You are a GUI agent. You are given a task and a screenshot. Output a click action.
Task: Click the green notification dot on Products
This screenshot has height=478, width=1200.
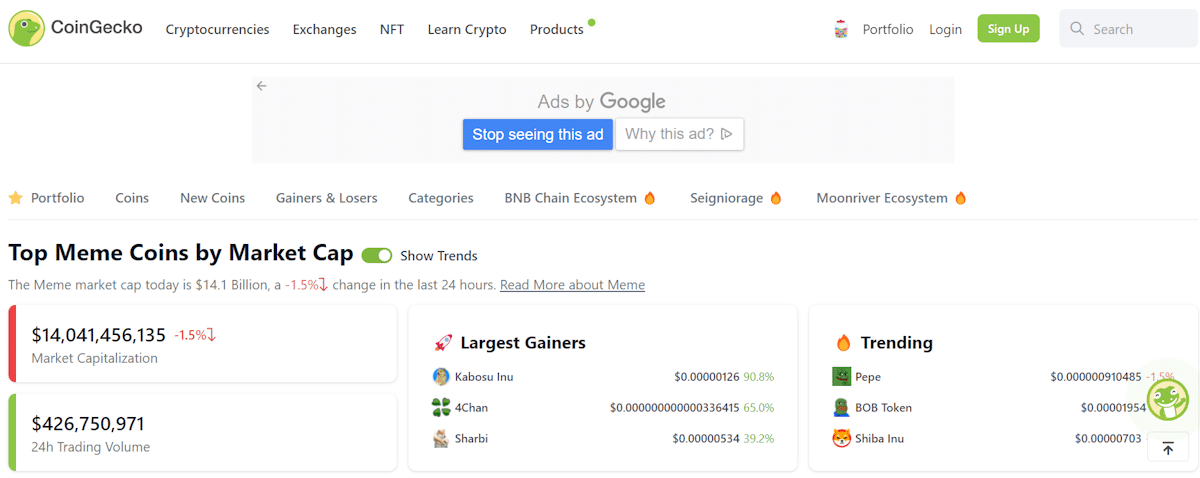(592, 21)
